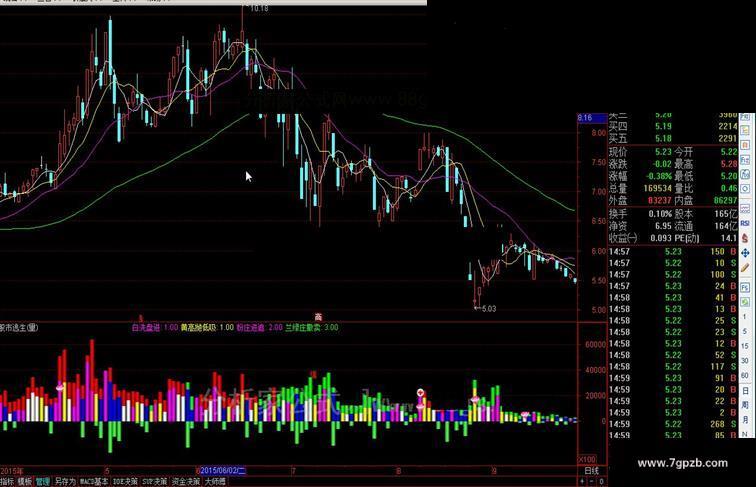This screenshot has height=487, width=756.
Task: Click the red S icon in sidebar
Action: pos(745,238)
